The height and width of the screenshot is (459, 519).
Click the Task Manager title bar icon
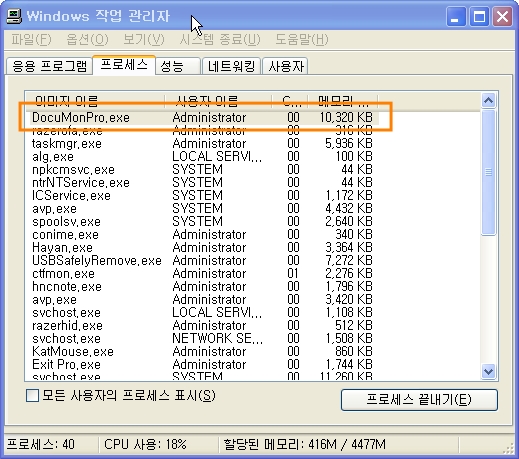[x=14, y=16]
